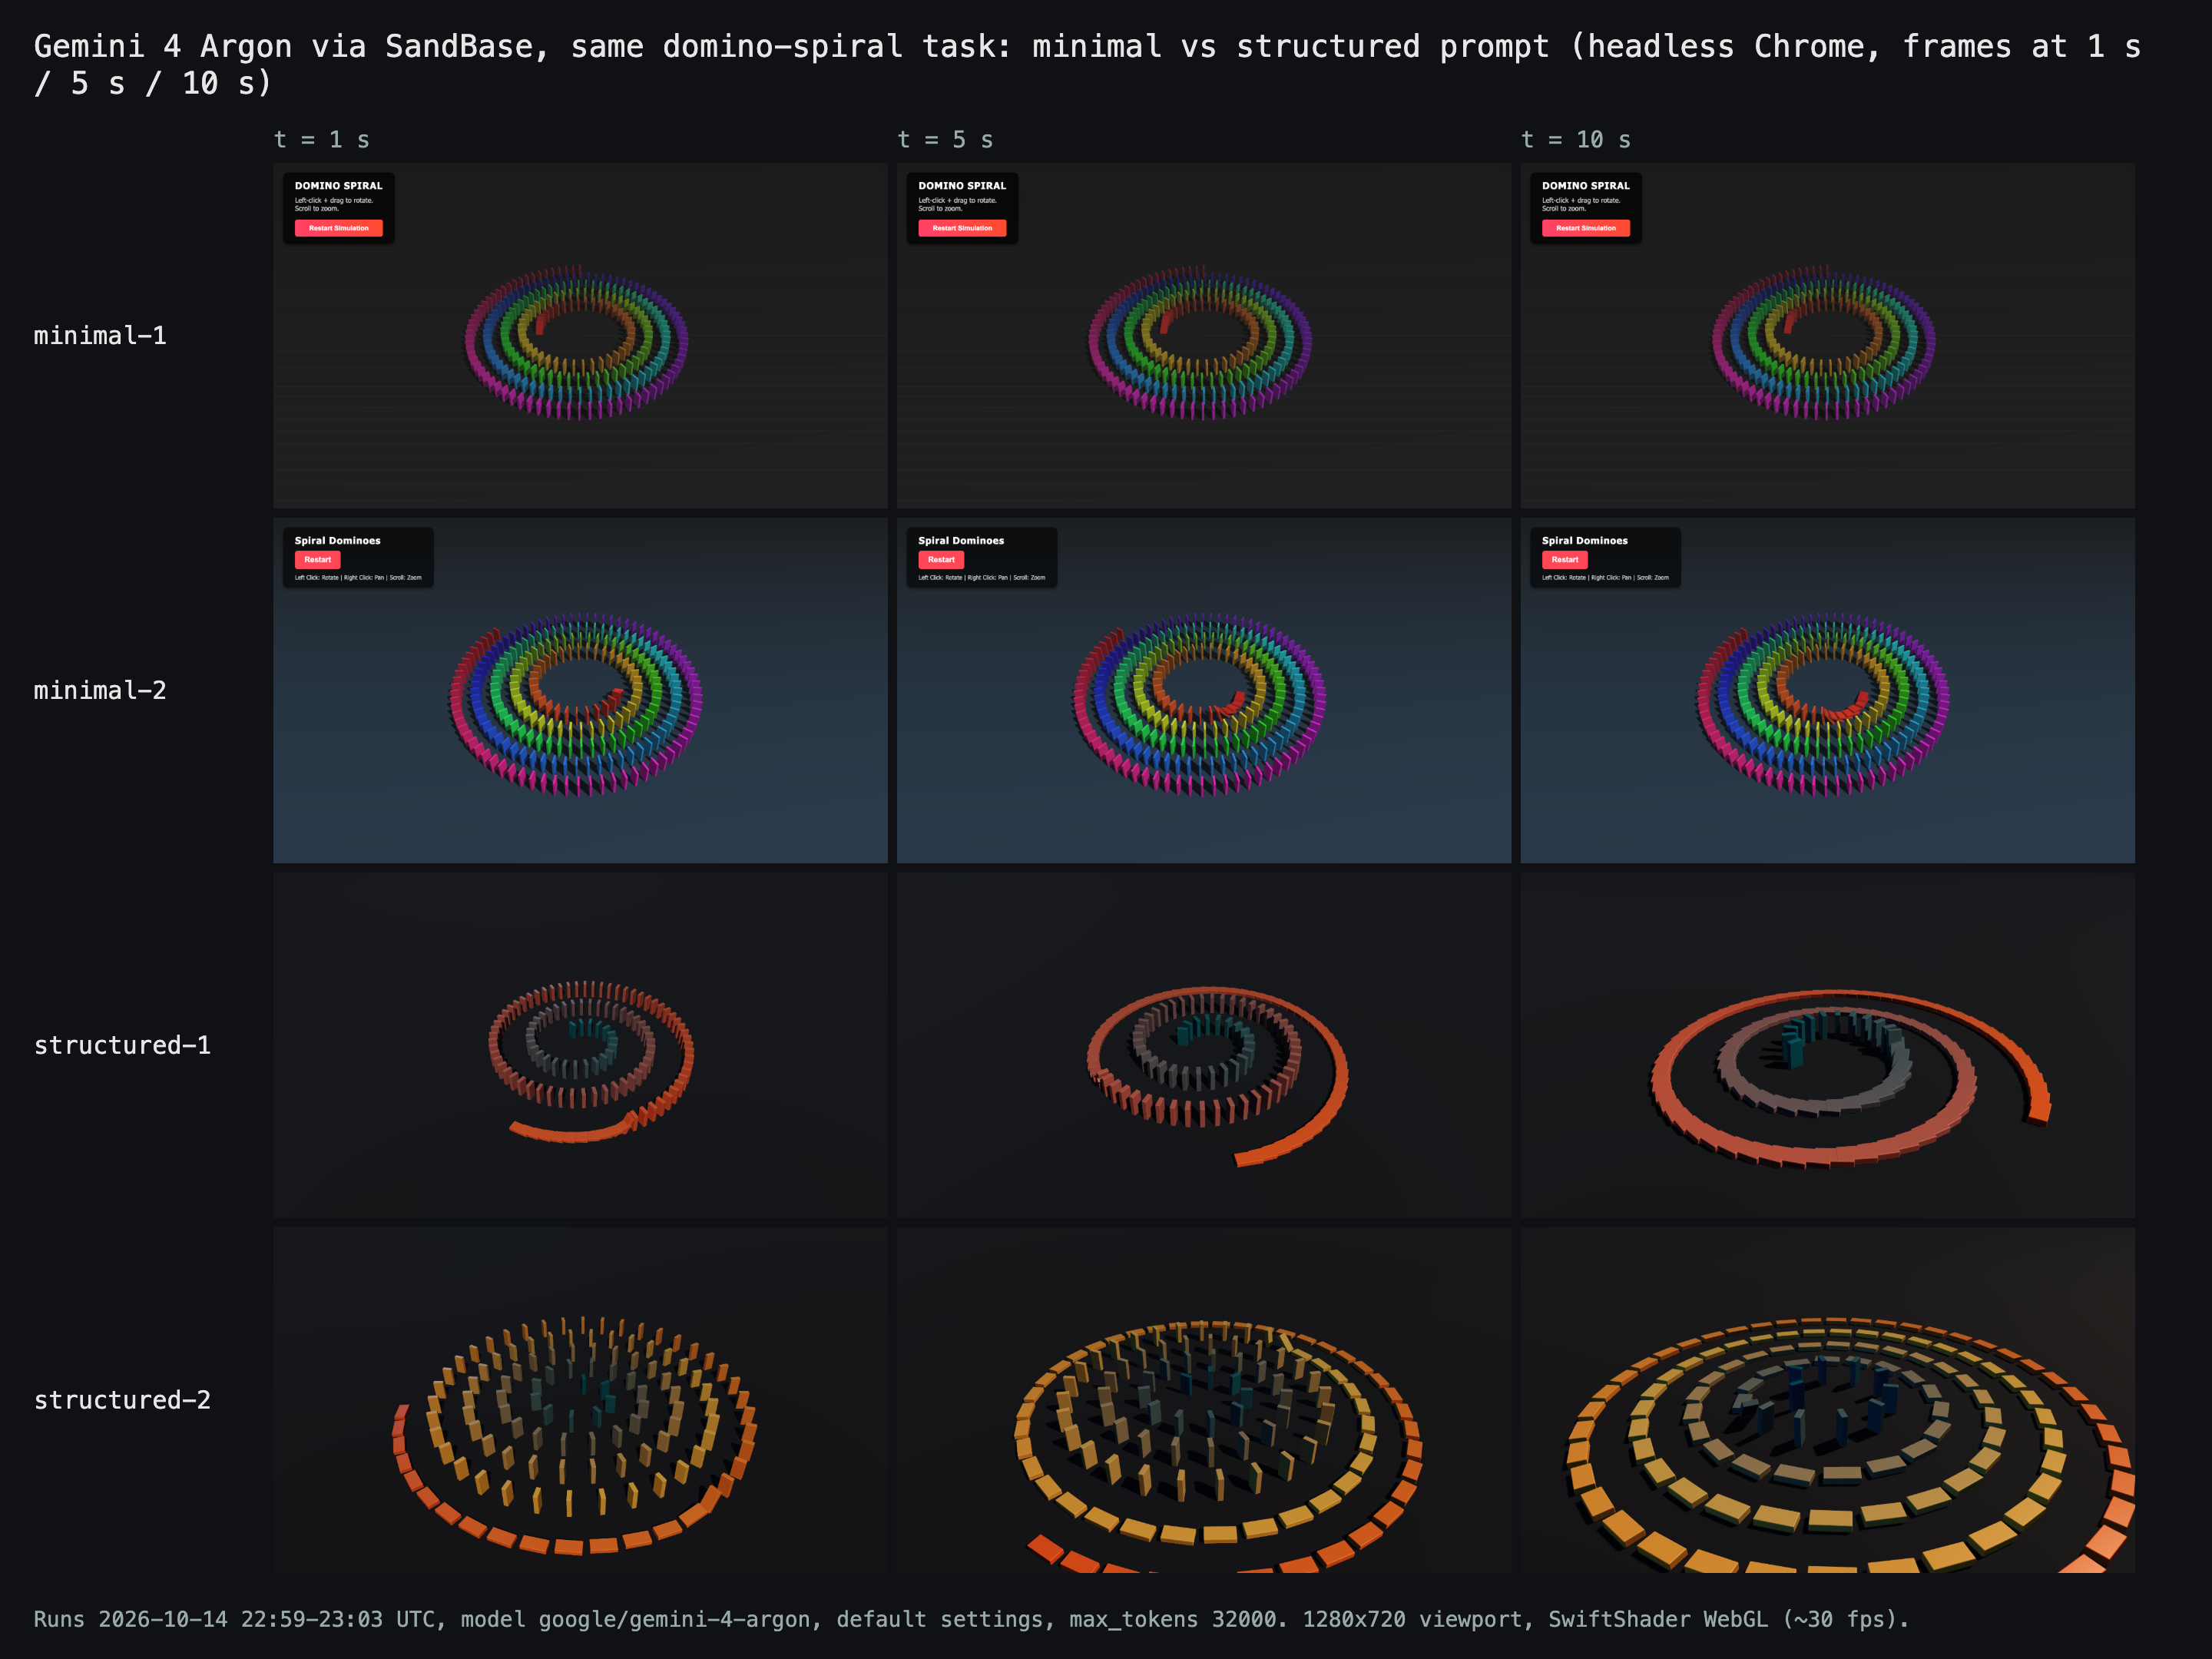This screenshot has height=1659, width=2212.
Task: Click the 'structured-2' row label
Action: [x=122, y=1400]
